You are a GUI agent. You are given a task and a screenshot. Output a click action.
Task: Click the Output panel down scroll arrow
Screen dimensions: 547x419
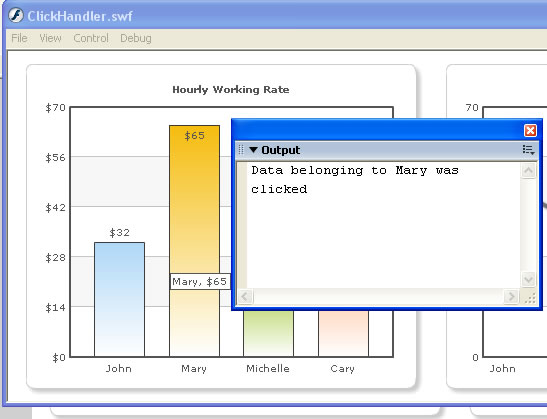pos(528,279)
